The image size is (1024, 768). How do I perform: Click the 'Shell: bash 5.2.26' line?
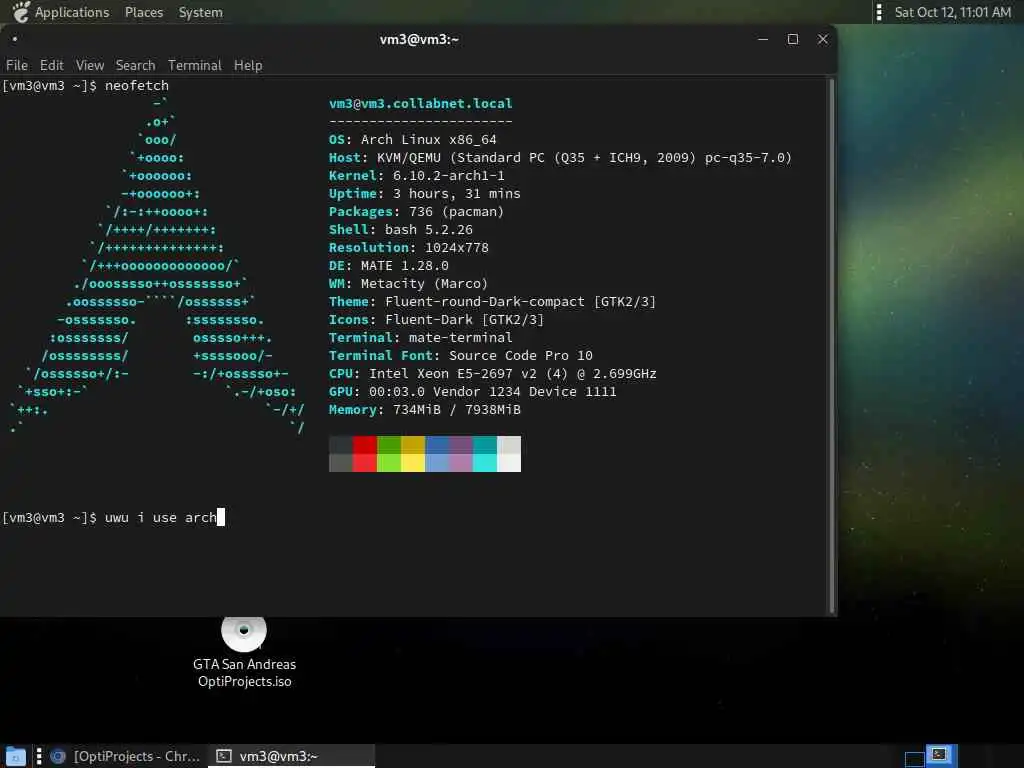tap(400, 229)
